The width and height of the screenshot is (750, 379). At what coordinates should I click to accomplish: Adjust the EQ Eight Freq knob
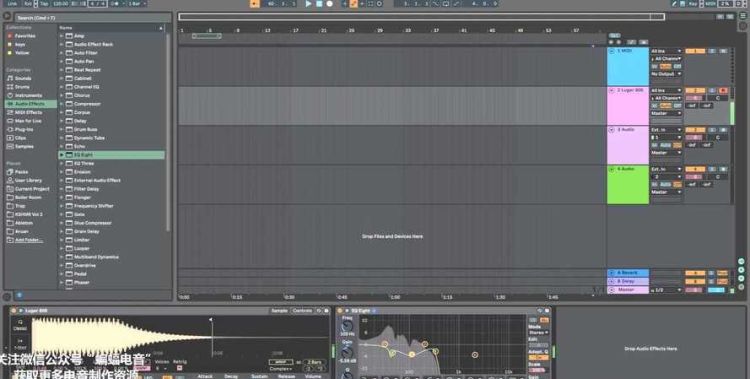tap(347, 327)
